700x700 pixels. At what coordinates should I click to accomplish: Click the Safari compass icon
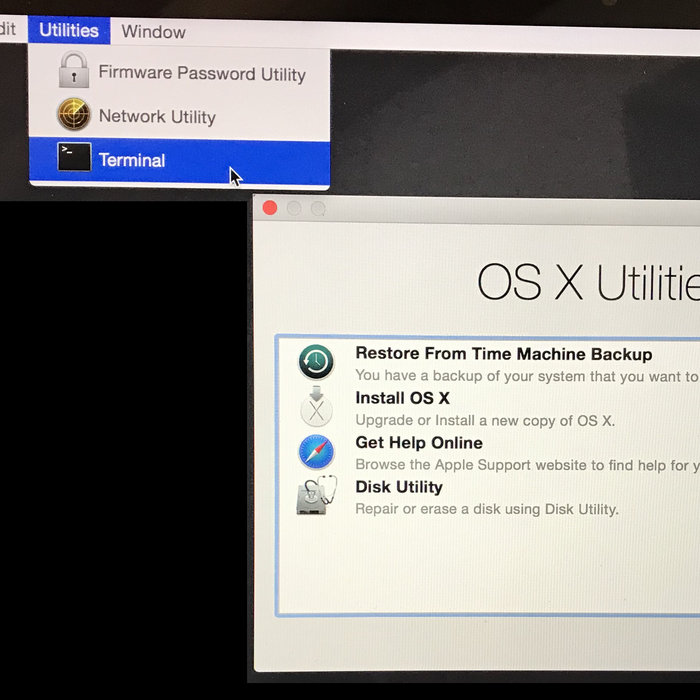(x=316, y=452)
